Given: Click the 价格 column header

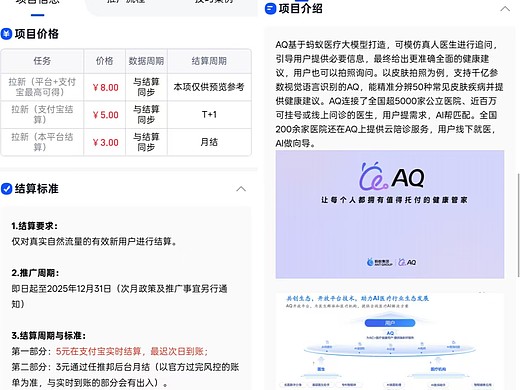Looking at the screenshot, I should pyautogui.click(x=105, y=61).
